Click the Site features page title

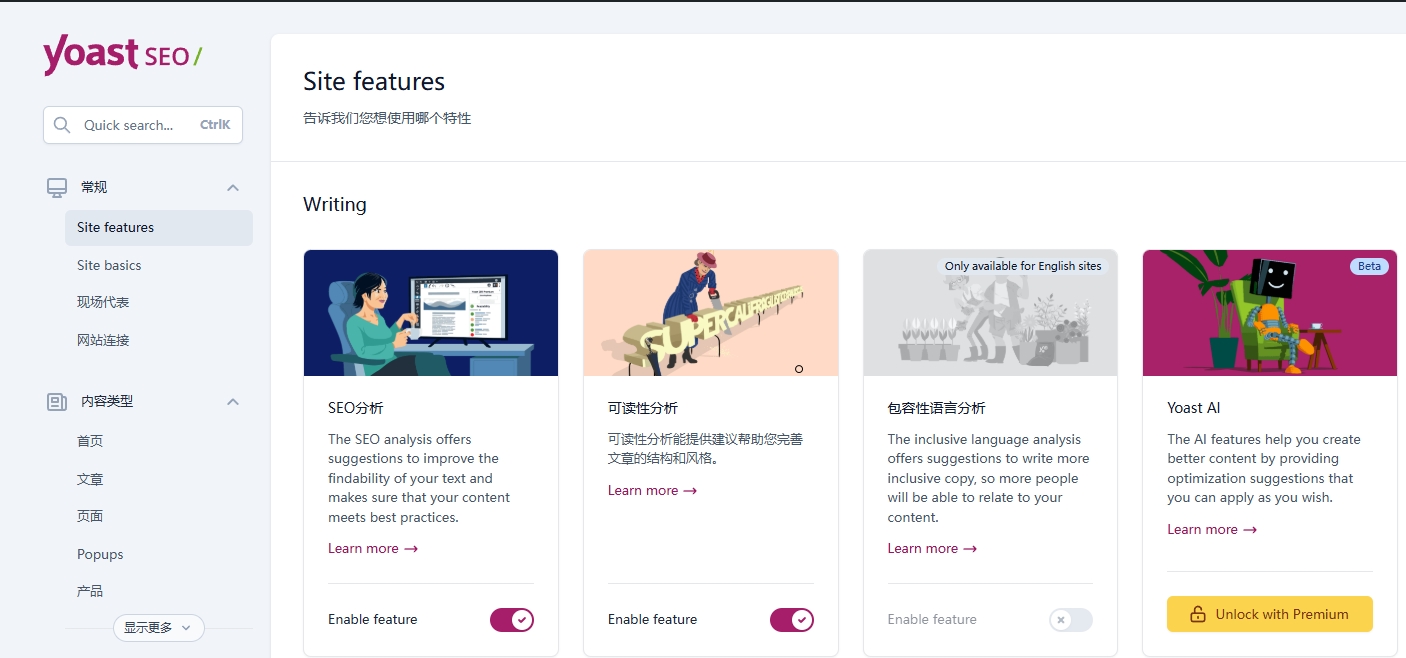tap(374, 81)
